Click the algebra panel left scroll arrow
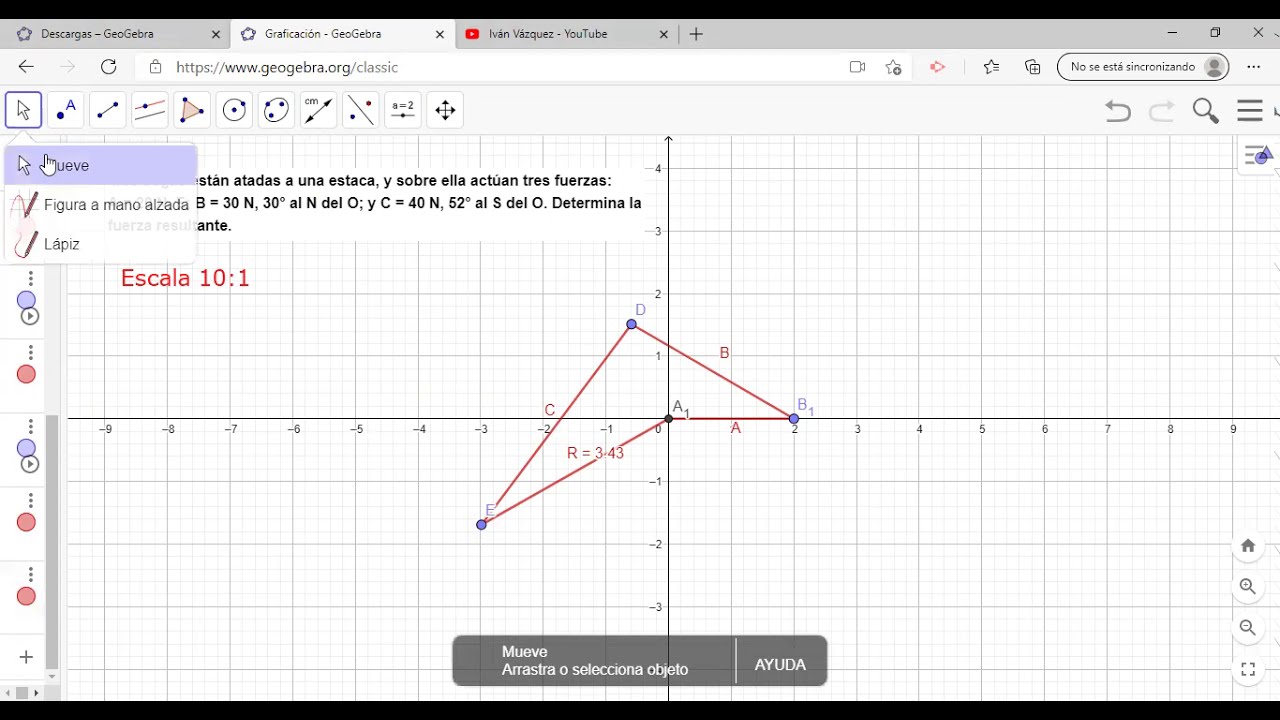The width and height of the screenshot is (1280, 720). [10, 692]
